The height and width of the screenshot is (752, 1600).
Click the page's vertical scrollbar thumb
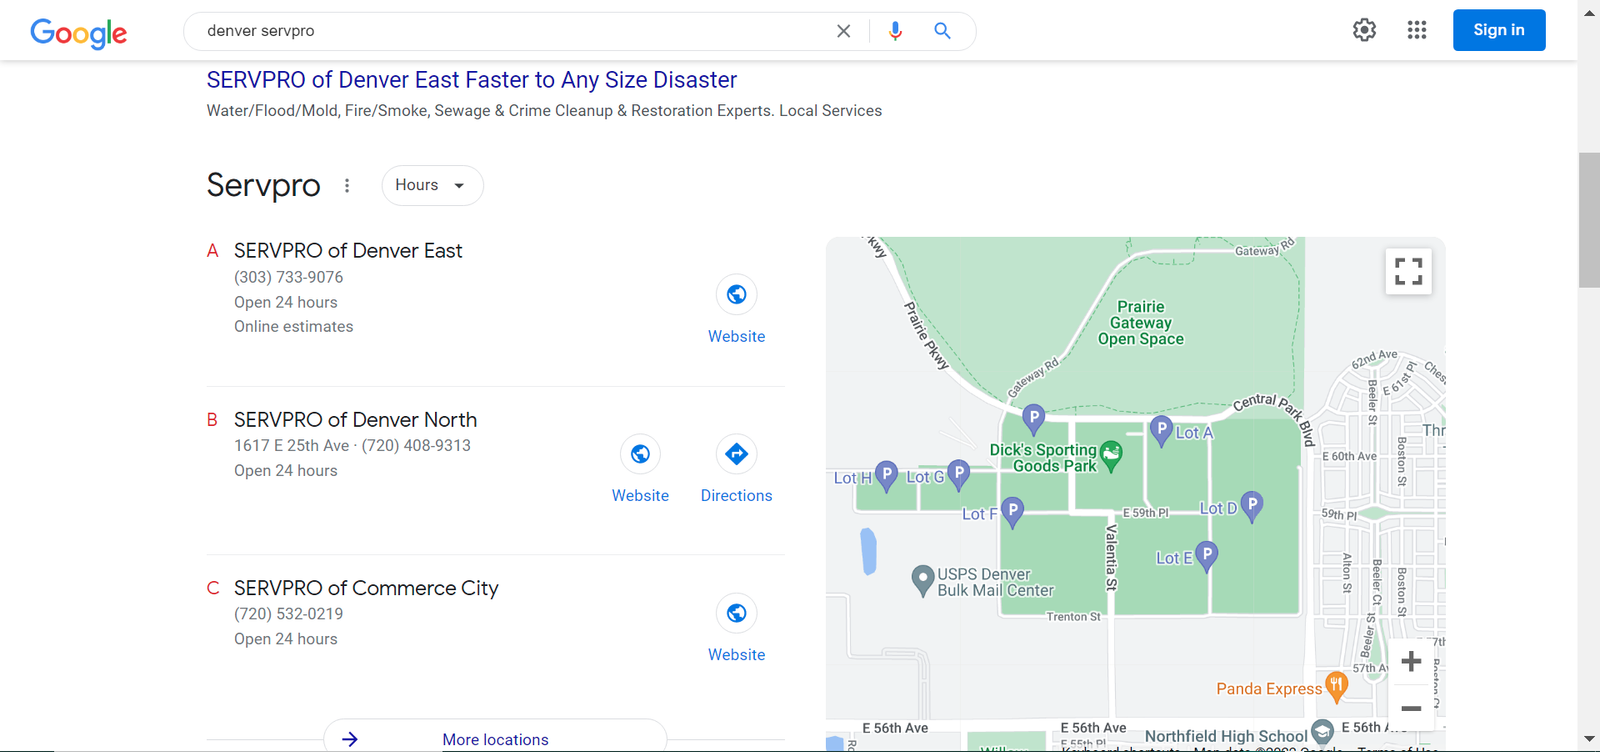1589,220
